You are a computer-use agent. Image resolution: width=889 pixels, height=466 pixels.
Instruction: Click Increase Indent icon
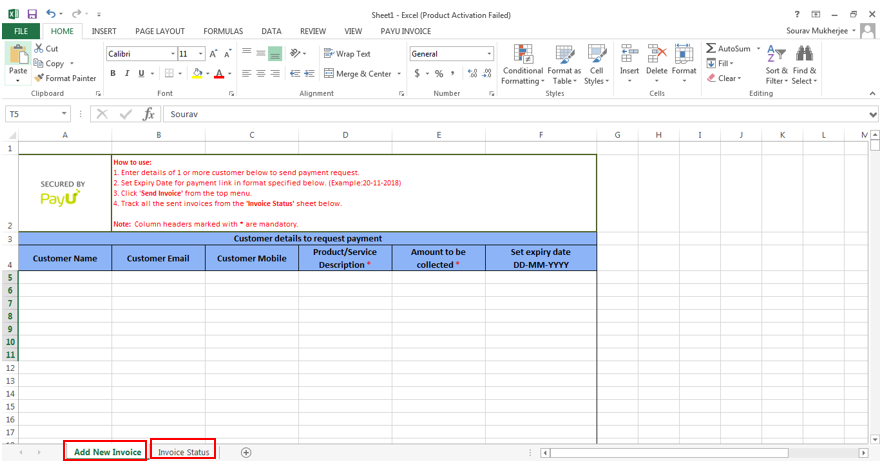click(x=310, y=74)
